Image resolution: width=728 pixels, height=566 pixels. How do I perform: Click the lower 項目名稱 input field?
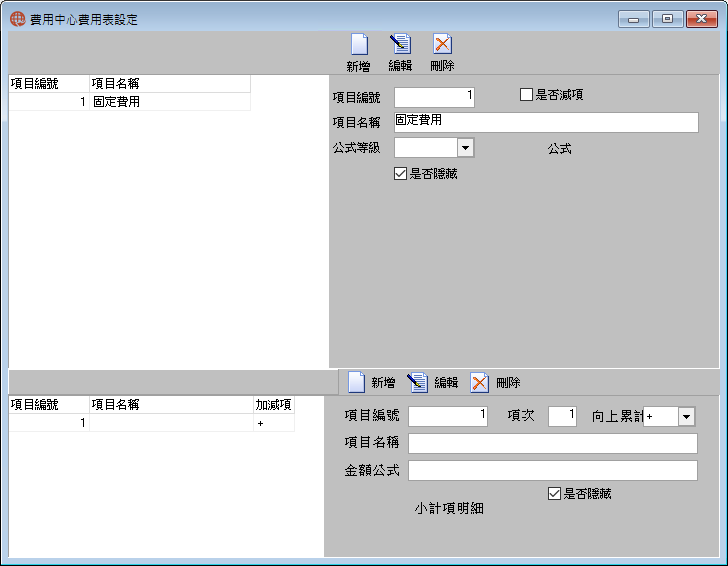click(x=552, y=443)
